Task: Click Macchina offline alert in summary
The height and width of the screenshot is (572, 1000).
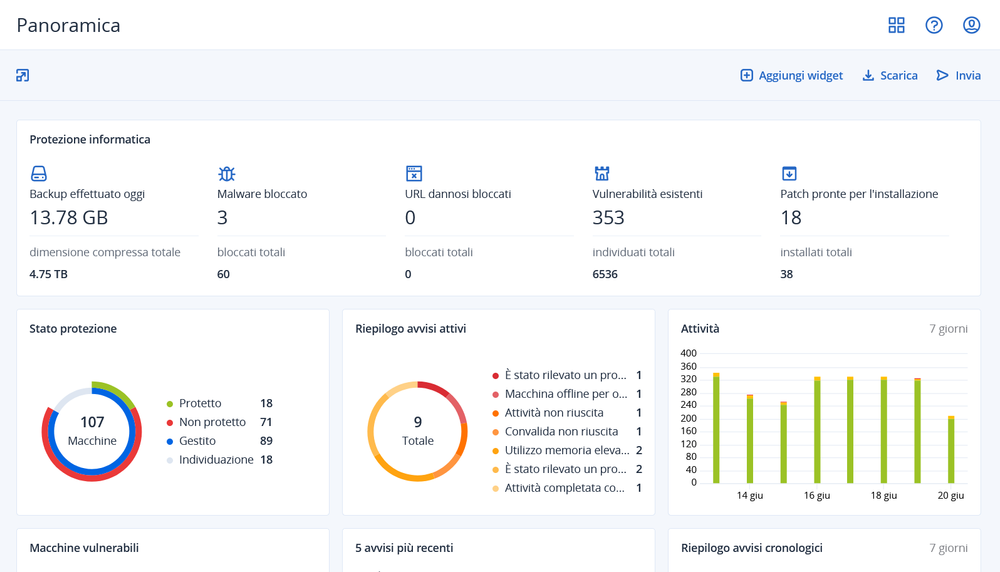Action: (565, 394)
